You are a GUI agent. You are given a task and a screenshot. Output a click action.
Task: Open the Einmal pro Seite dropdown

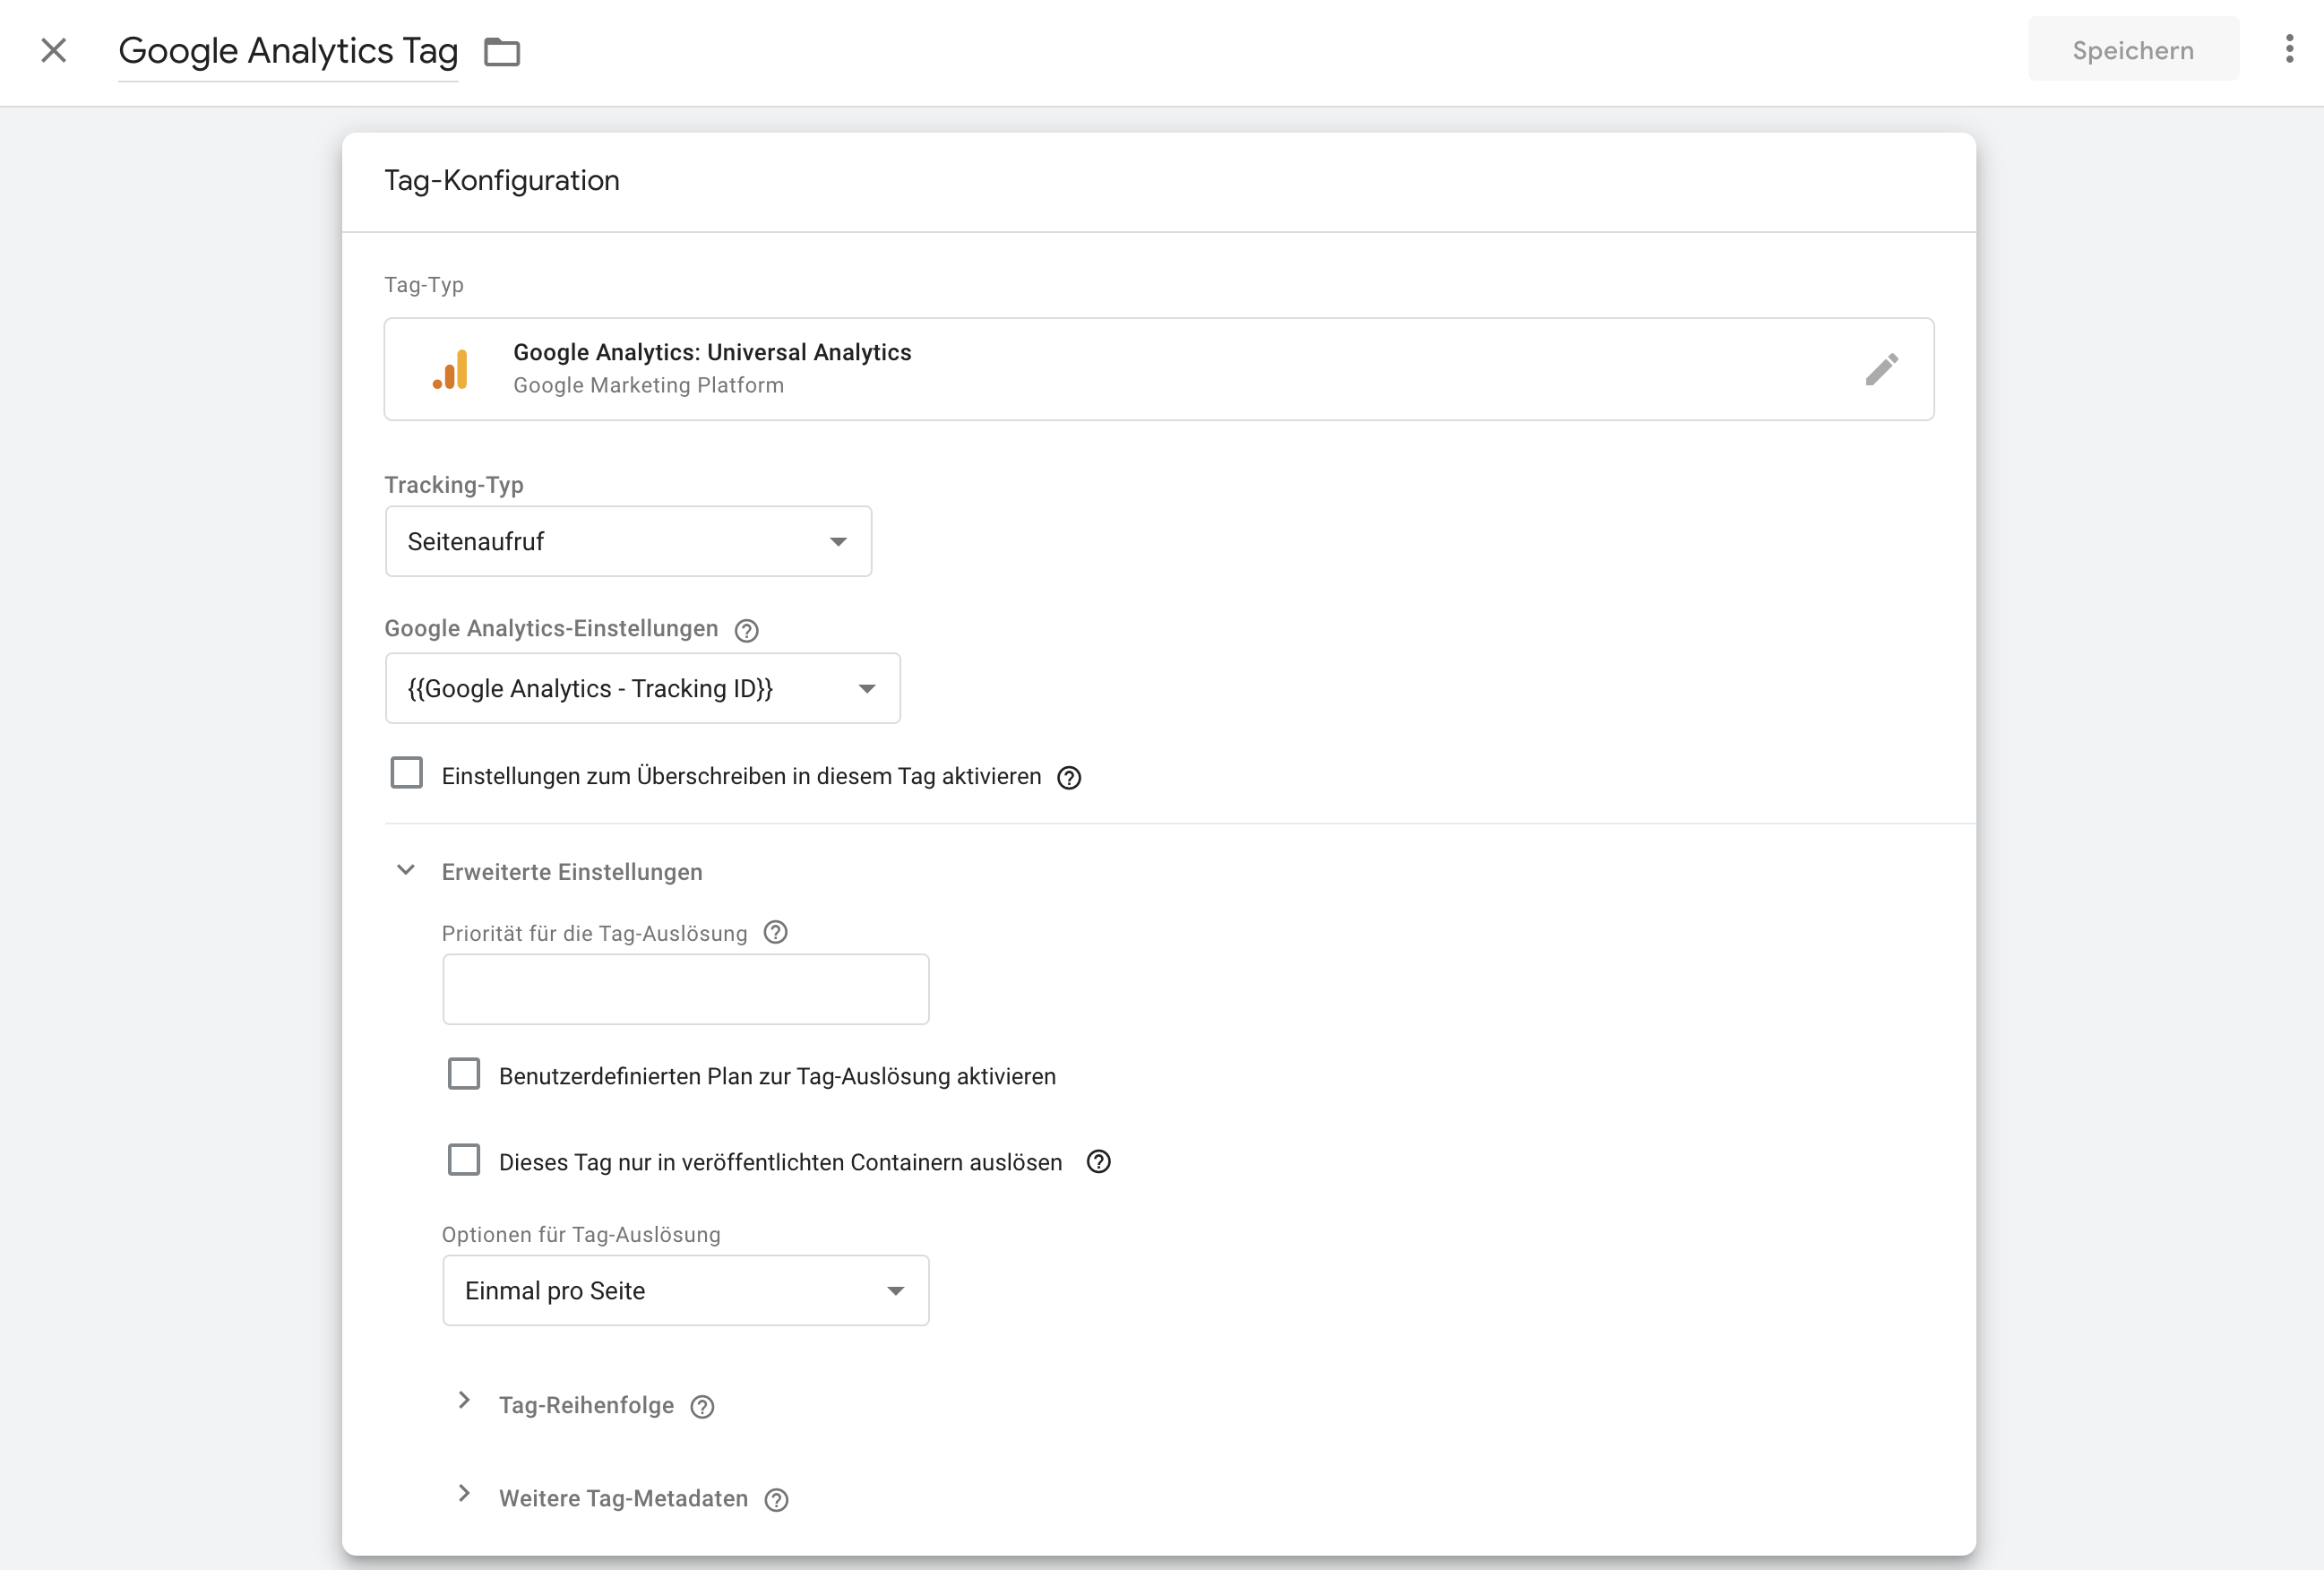tap(685, 1291)
